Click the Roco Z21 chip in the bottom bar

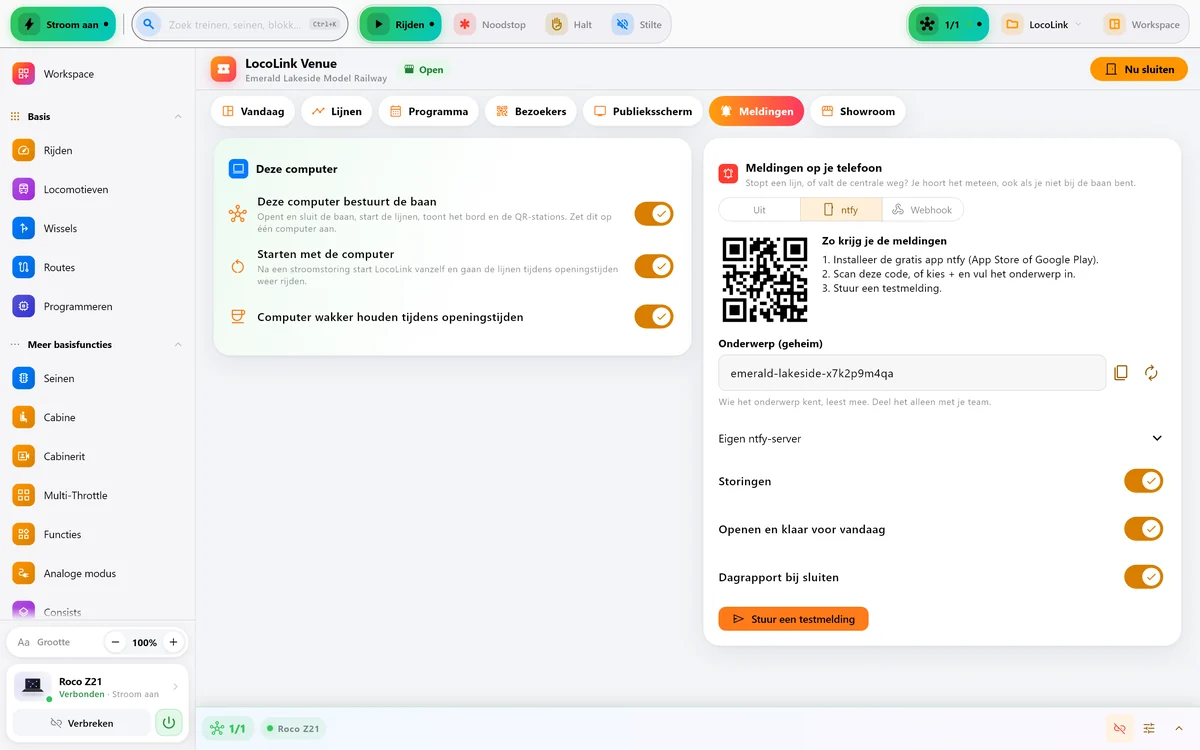(293, 729)
